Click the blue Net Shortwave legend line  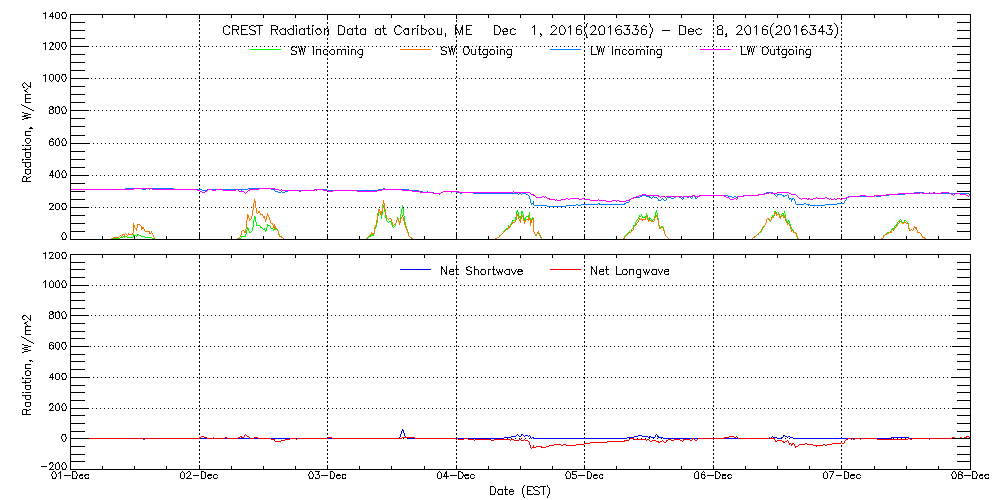[x=415, y=270]
